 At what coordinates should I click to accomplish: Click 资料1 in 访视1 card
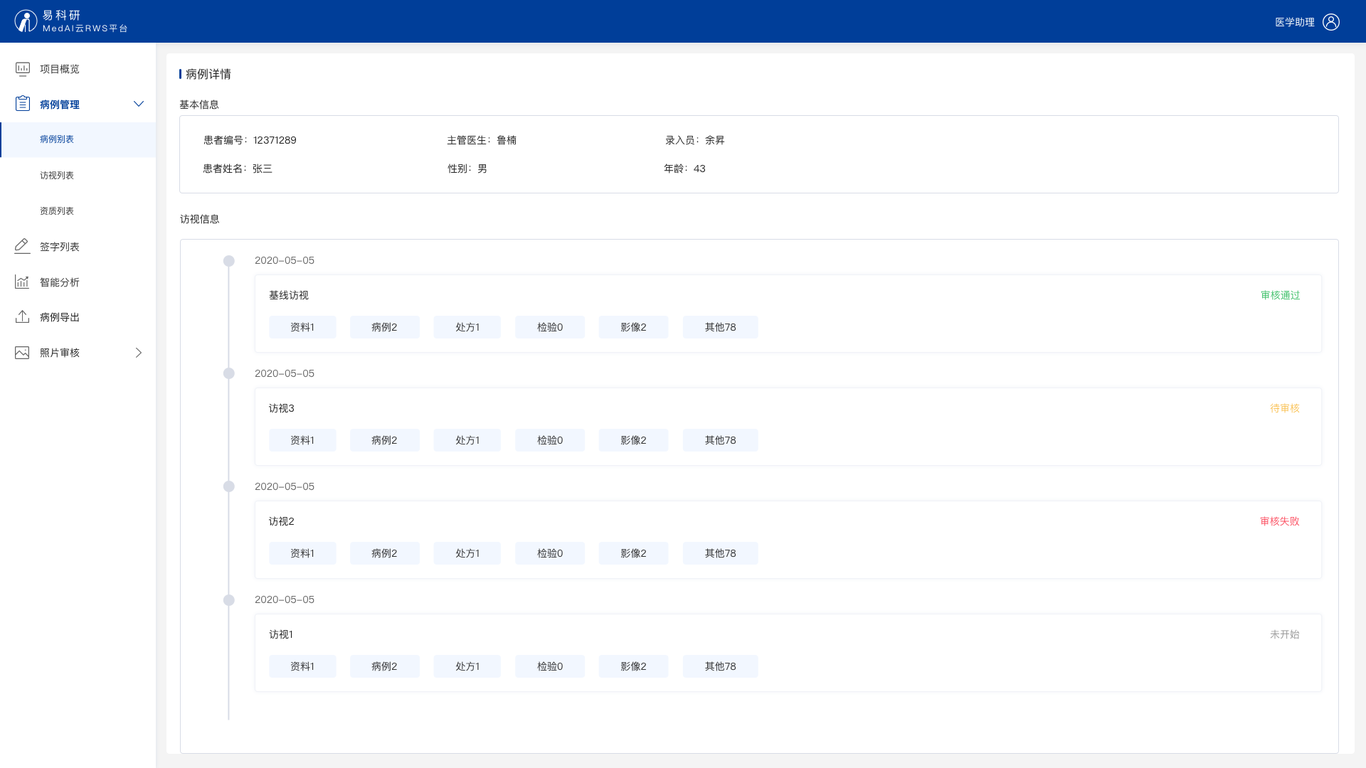[302, 666]
